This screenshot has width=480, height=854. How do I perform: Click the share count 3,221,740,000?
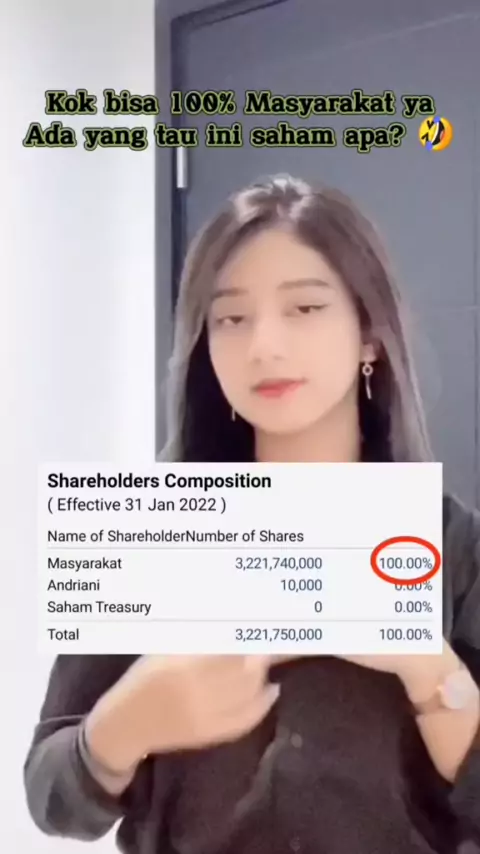(278, 563)
